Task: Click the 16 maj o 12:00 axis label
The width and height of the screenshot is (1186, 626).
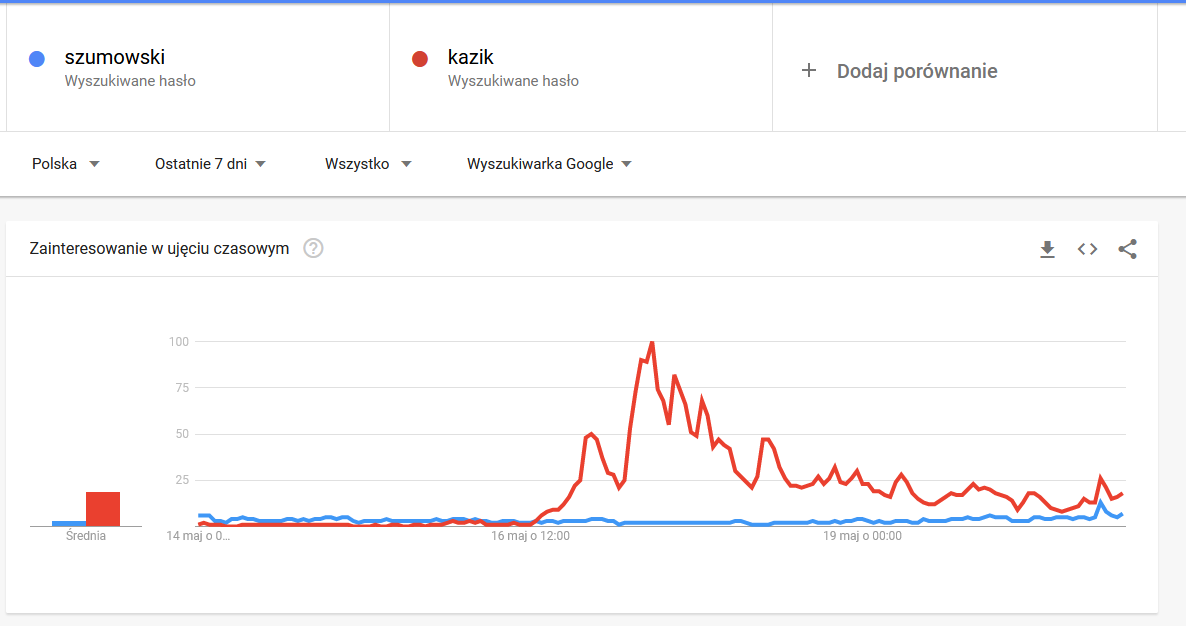Action: point(530,536)
